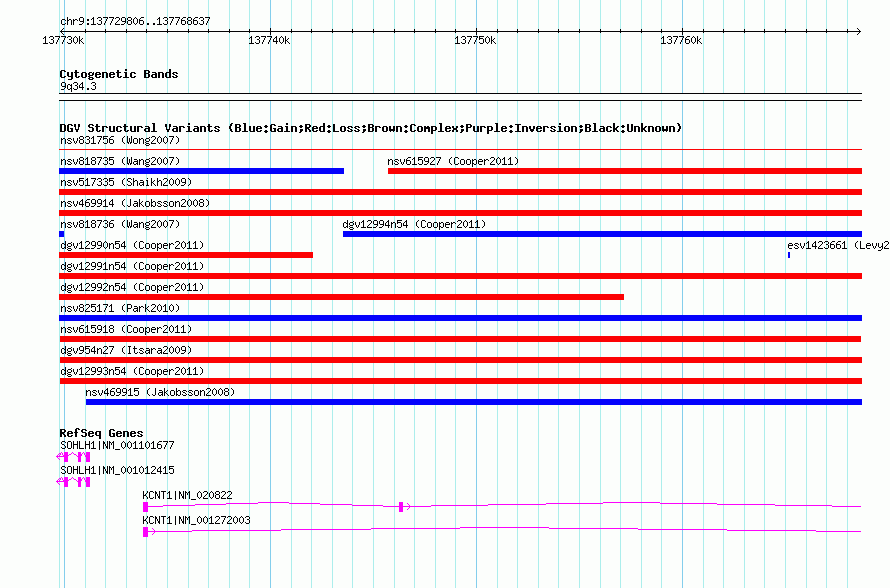Select the nsv469914 (Jakobsson2008) red bar

[460, 213]
